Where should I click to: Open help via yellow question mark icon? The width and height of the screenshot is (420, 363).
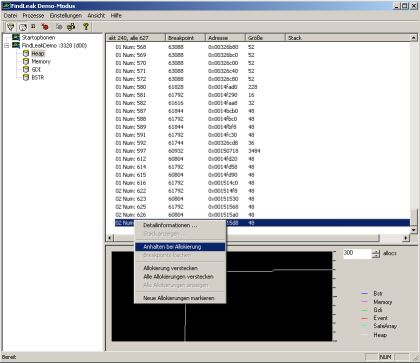[x=86, y=26]
